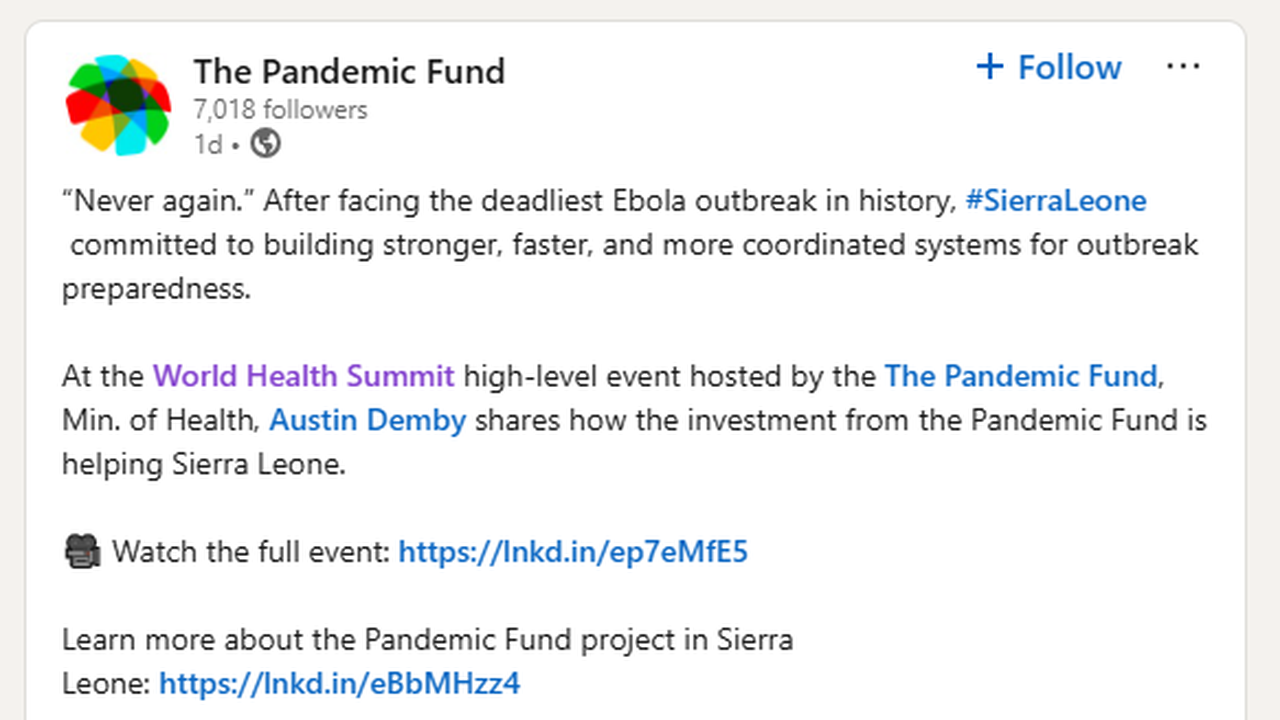The height and width of the screenshot is (720, 1280).
Task: Open Austin Demby's profile link
Action: pos(368,420)
